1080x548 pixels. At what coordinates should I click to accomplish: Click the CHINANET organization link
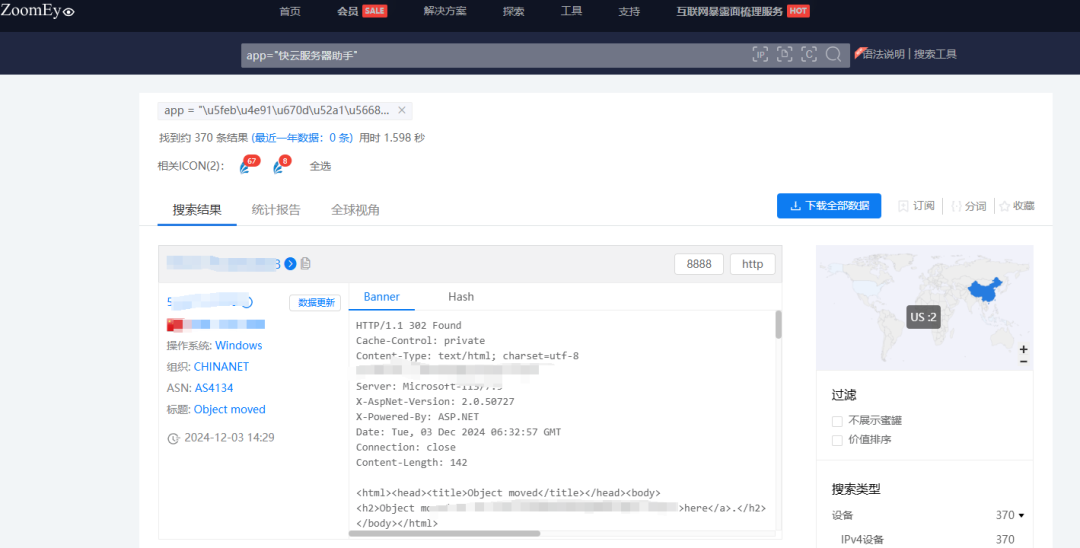221,367
